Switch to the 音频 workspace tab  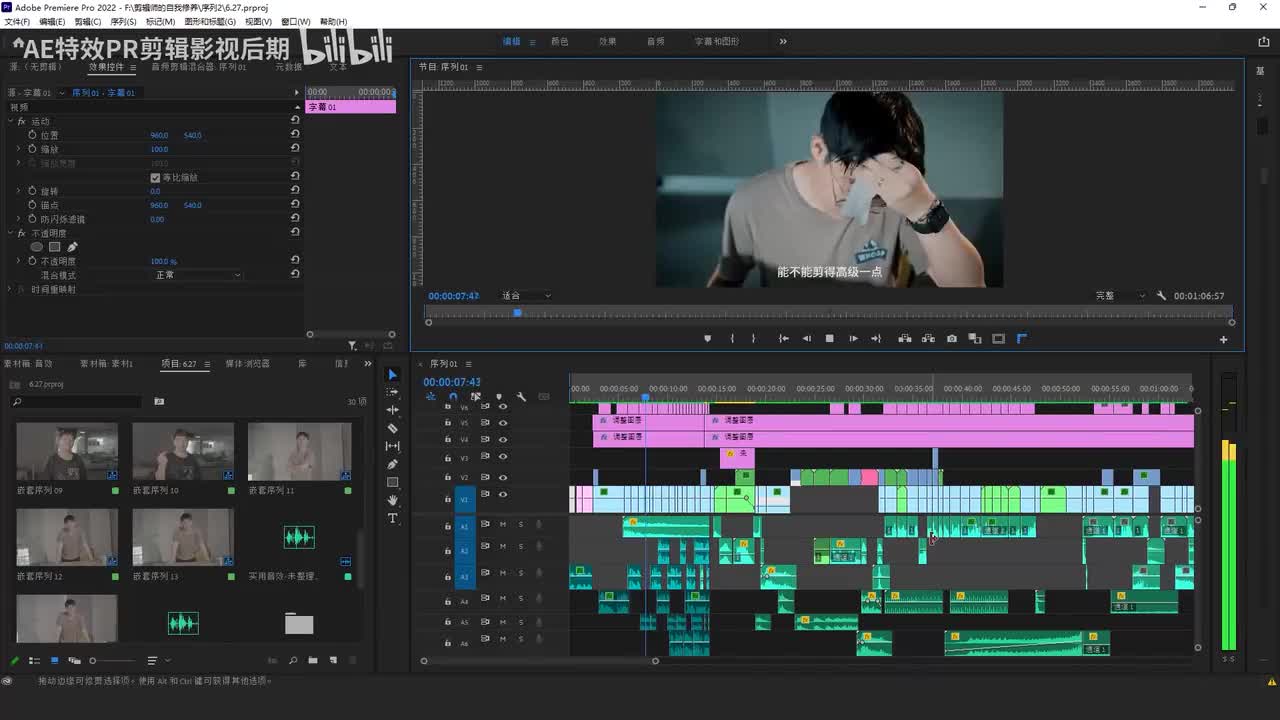655,42
